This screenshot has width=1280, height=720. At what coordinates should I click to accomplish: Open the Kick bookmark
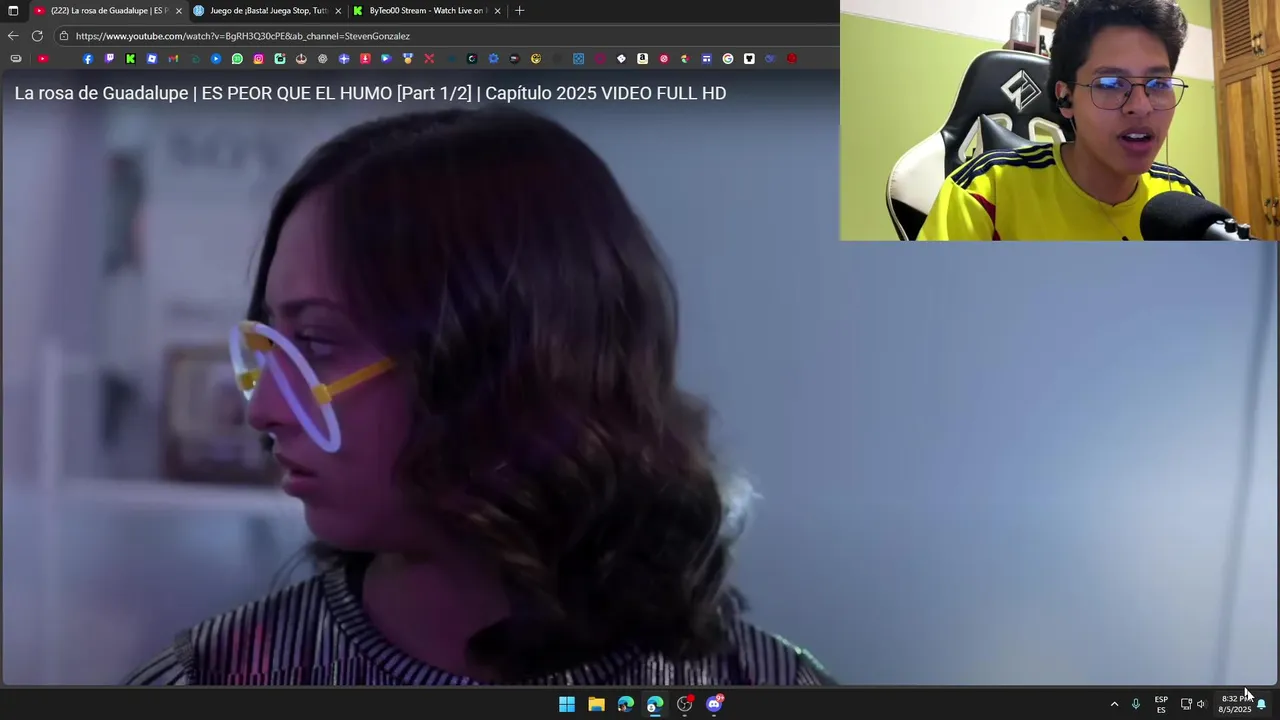(x=130, y=59)
